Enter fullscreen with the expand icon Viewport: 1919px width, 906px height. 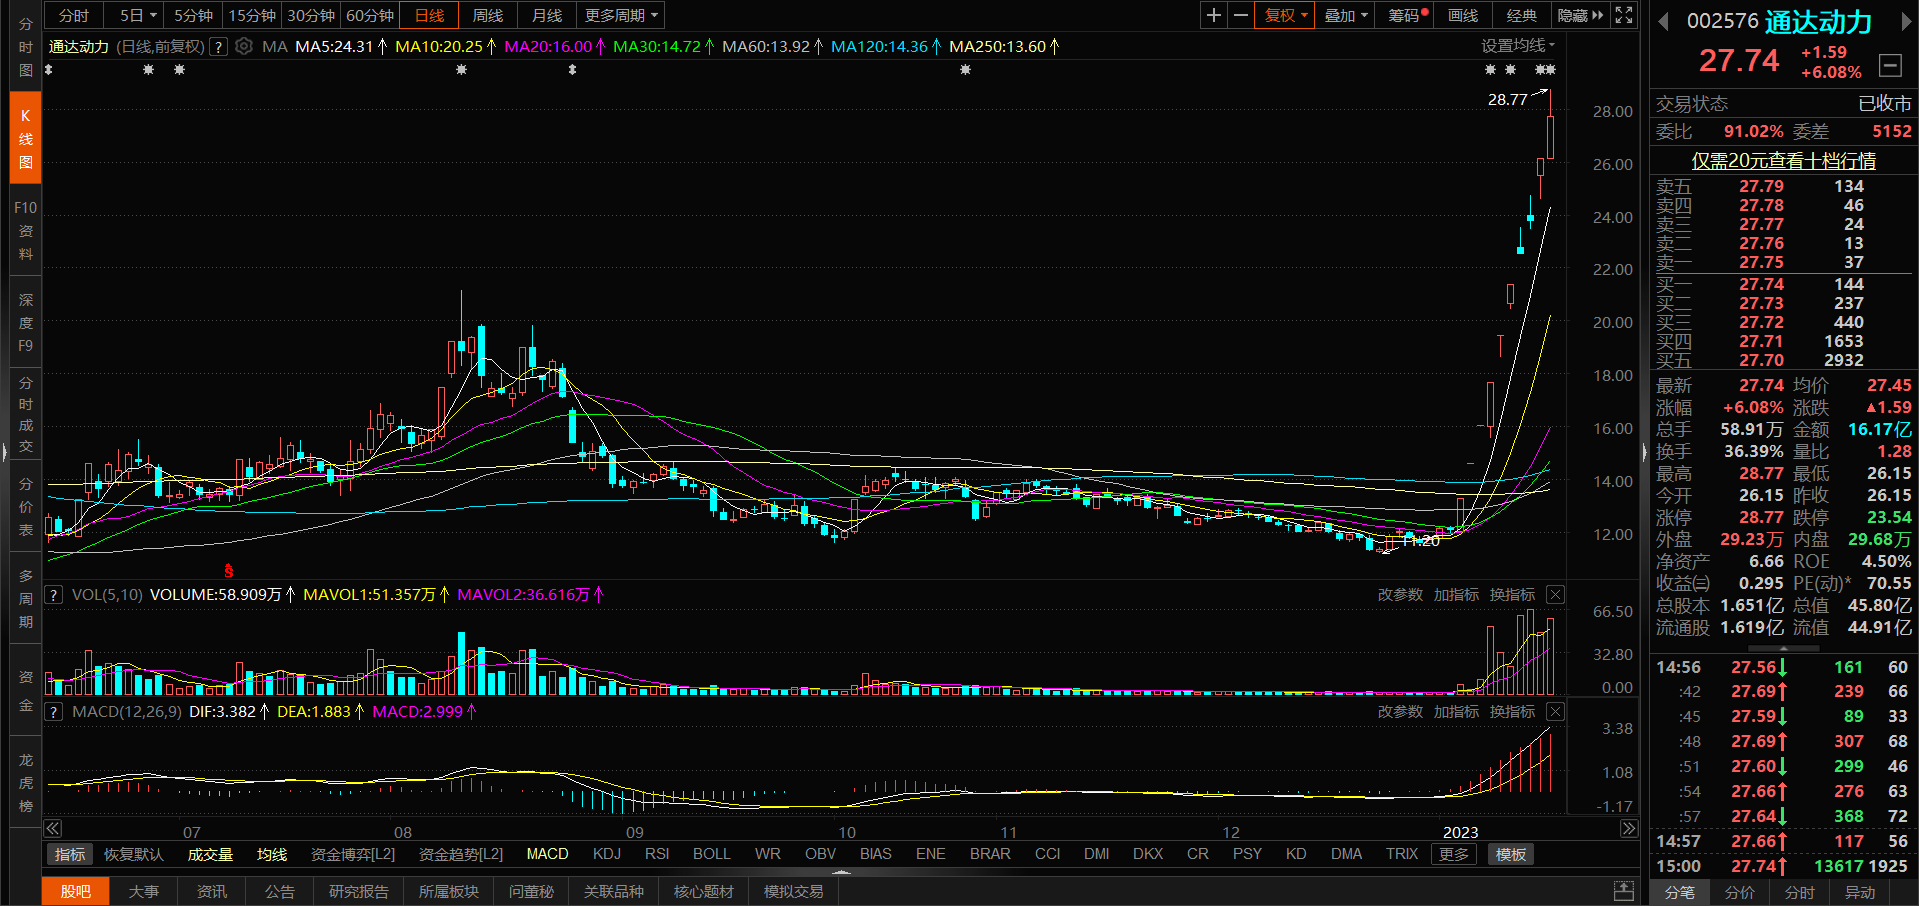[1624, 15]
